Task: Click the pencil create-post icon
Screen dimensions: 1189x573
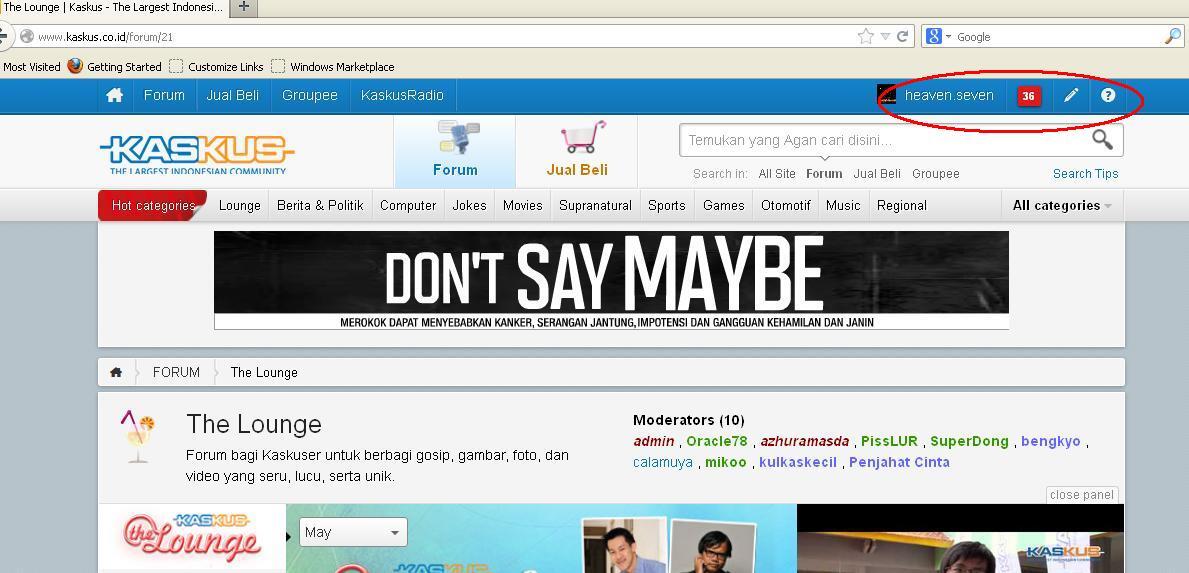Action: click(1071, 96)
